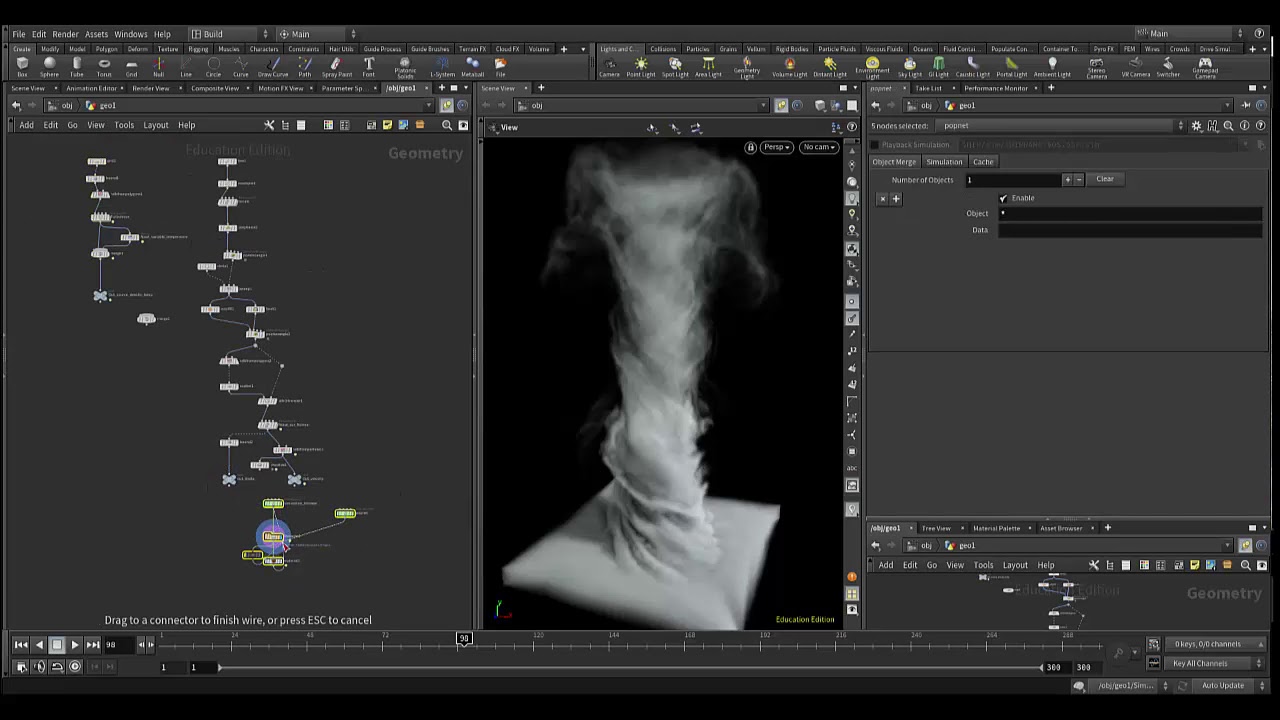Screen dimensions: 1280x720
Task: Select the Torus shelf tool
Action: click(104, 67)
